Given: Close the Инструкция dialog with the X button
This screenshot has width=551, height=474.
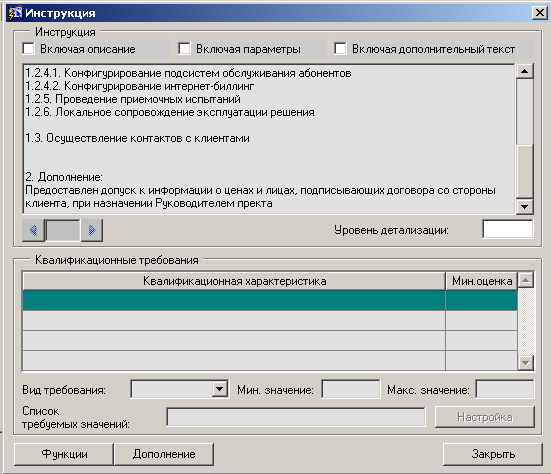Looking at the screenshot, I should tap(540, 13).
